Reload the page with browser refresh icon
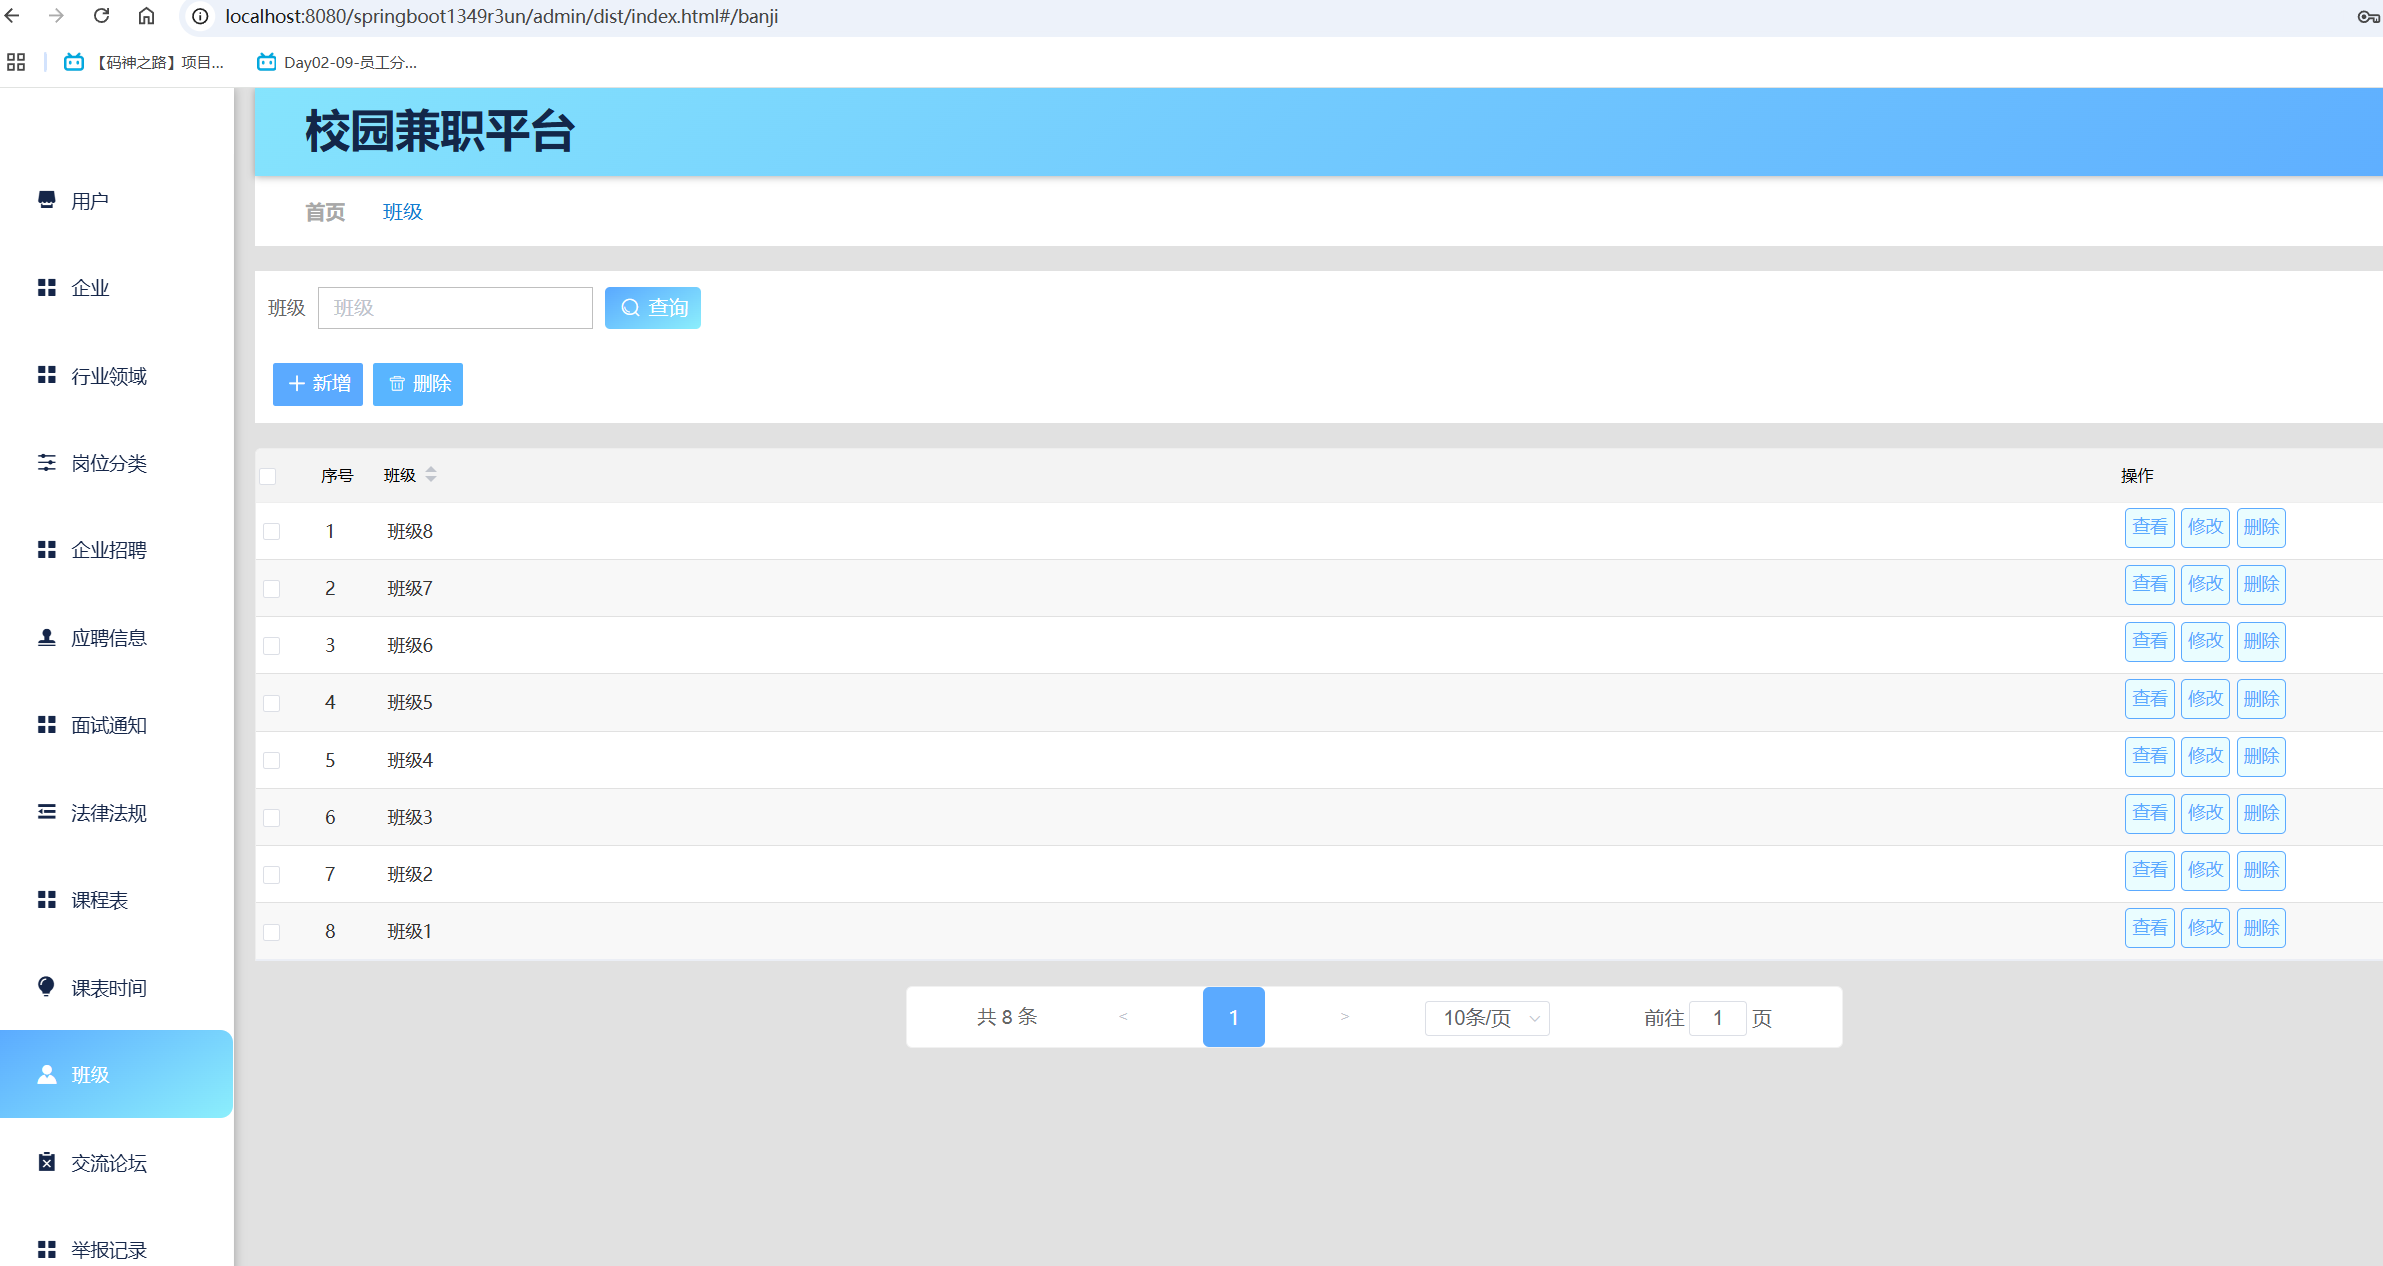Screen dimensions: 2383x1266 101,16
